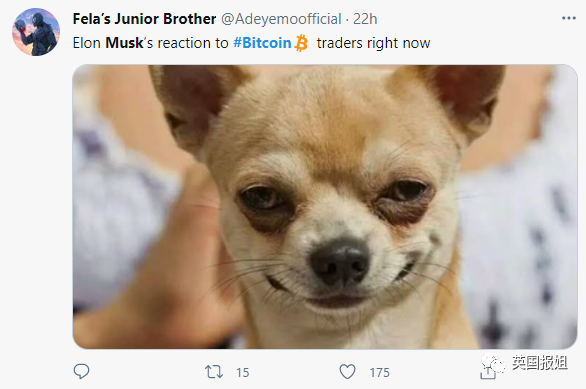Enlarge the smirking chihuahua photo
586x389 pixels.
pos(325,207)
